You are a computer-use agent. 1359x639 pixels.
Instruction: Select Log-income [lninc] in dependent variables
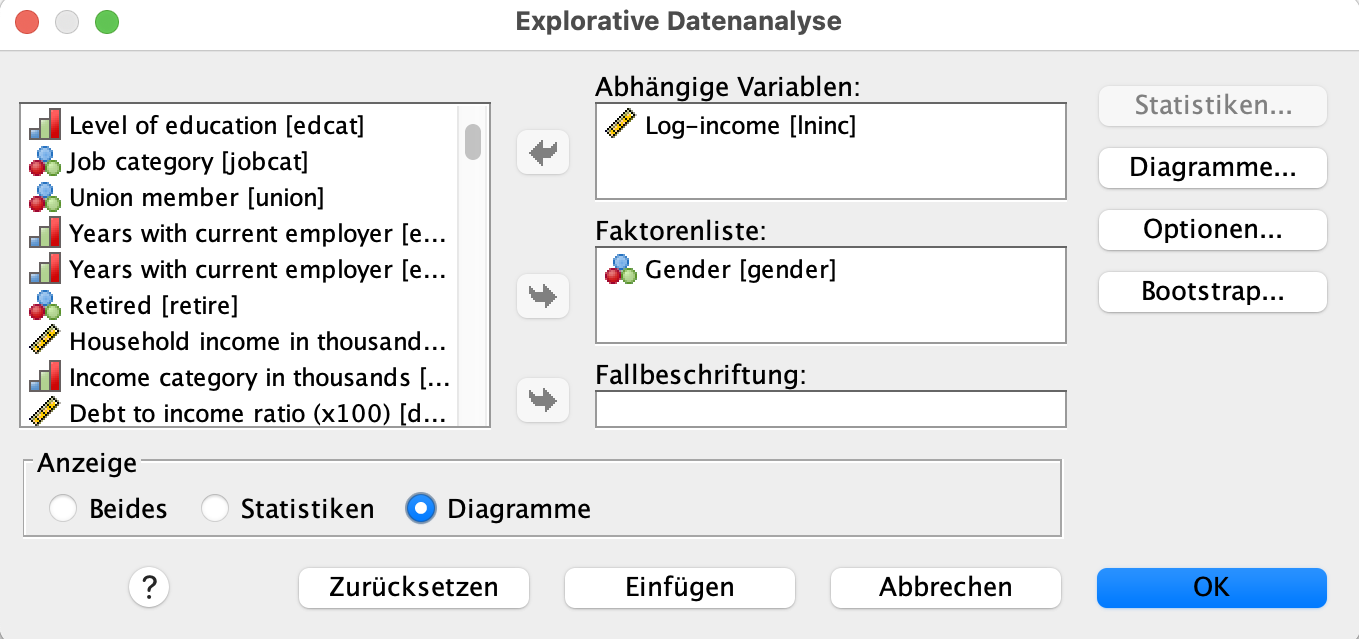(831, 126)
